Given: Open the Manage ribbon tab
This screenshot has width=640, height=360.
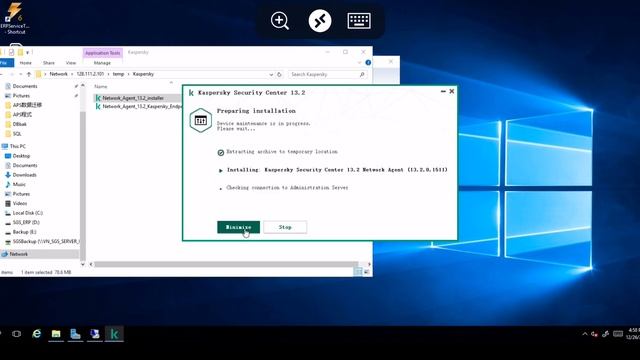Looking at the screenshot, I should [x=102, y=63].
